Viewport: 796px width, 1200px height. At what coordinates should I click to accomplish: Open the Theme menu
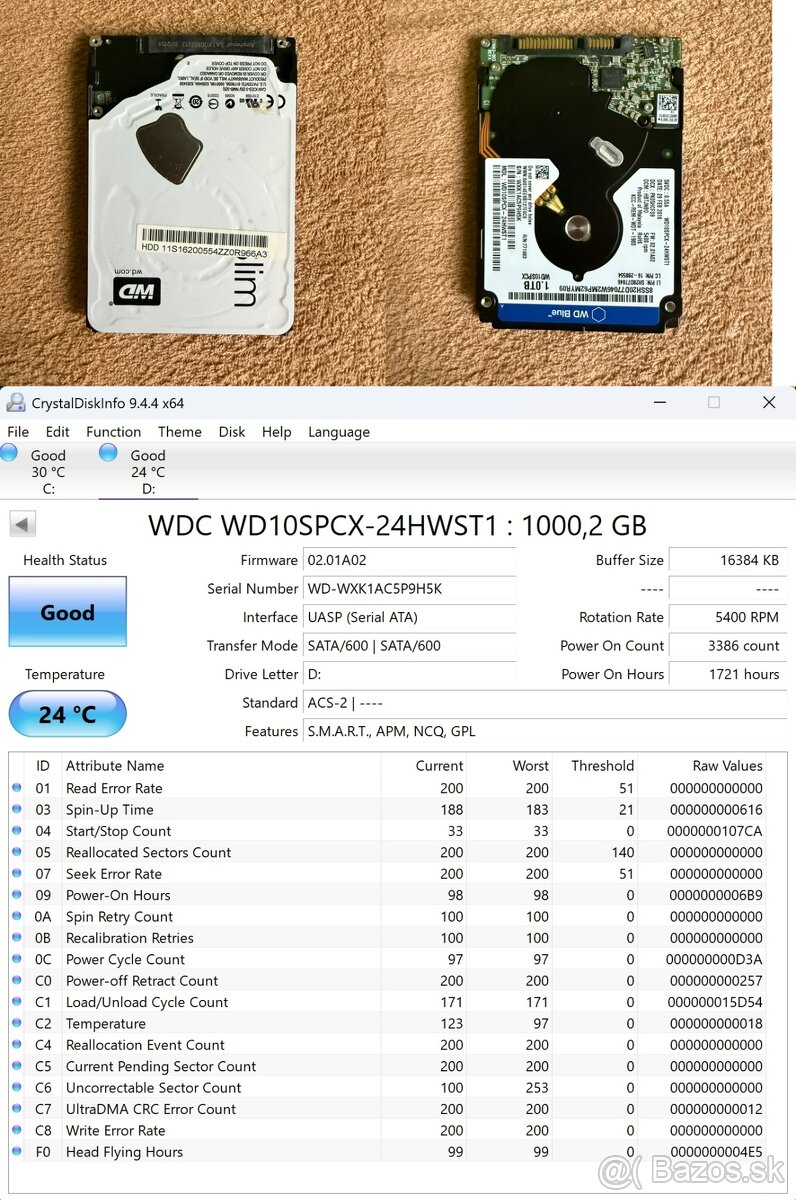tap(180, 432)
